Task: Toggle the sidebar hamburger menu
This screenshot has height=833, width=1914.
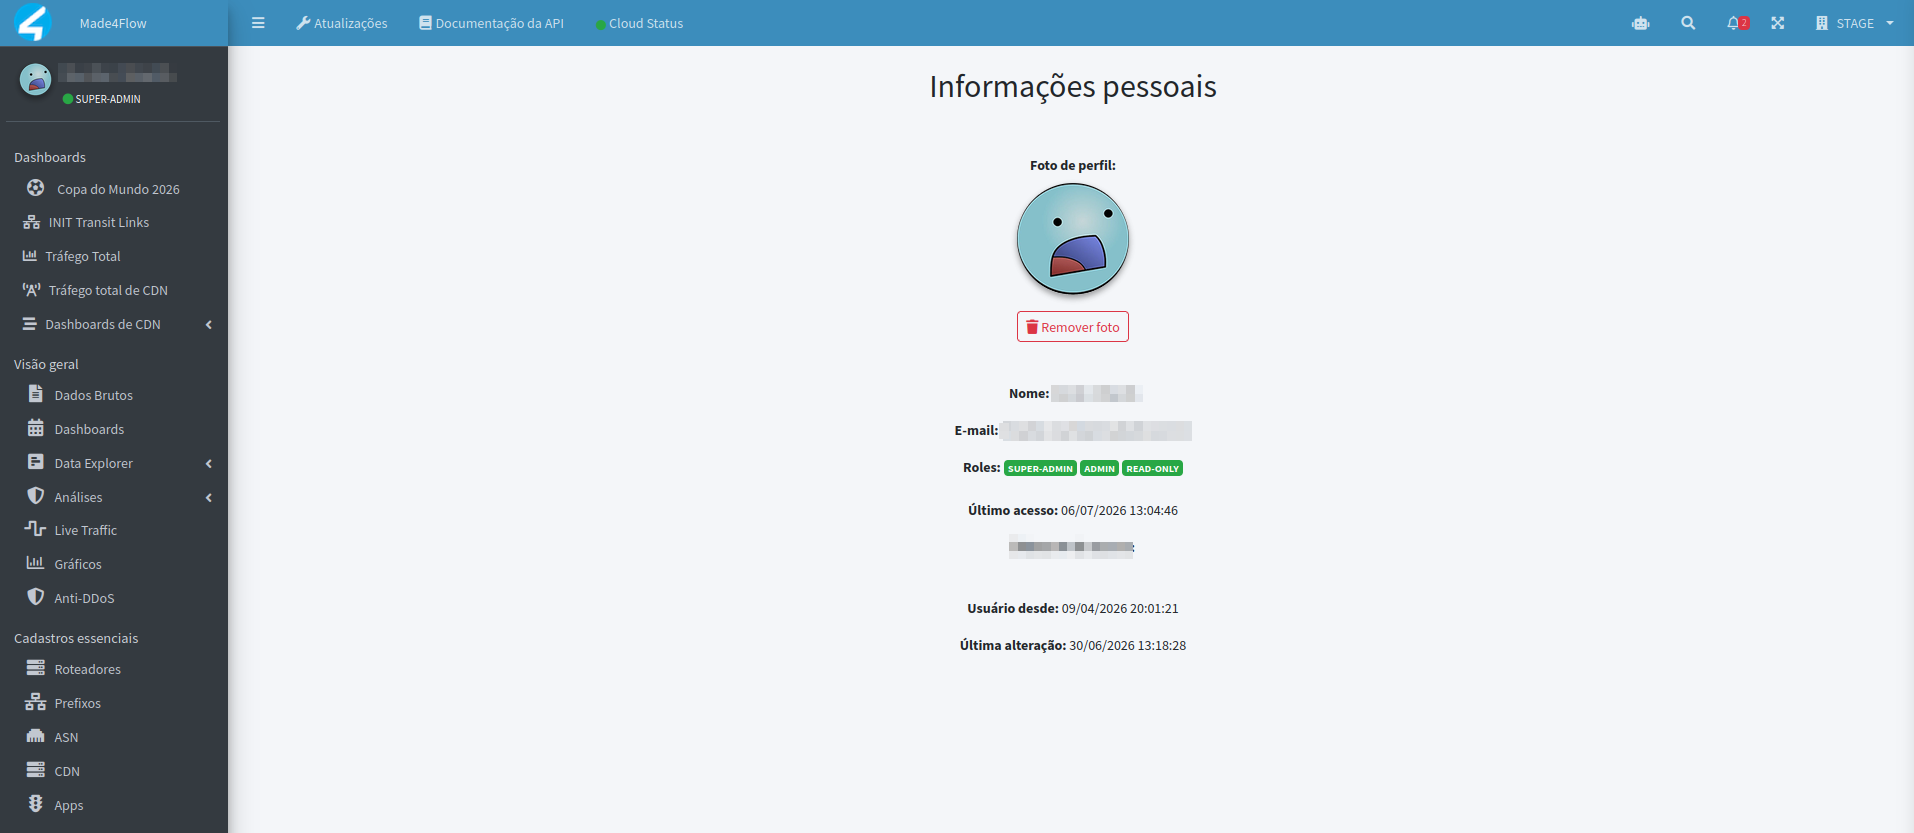Action: [x=258, y=23]
